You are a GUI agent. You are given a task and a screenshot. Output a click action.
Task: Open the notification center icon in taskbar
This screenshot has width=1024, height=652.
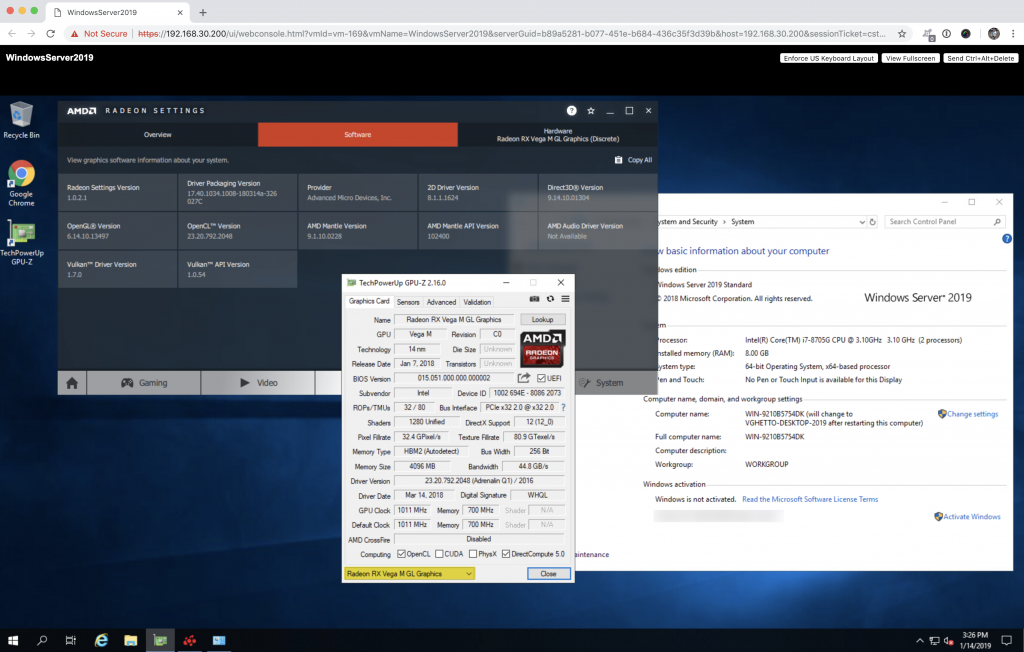click(x=1007, y=640)
